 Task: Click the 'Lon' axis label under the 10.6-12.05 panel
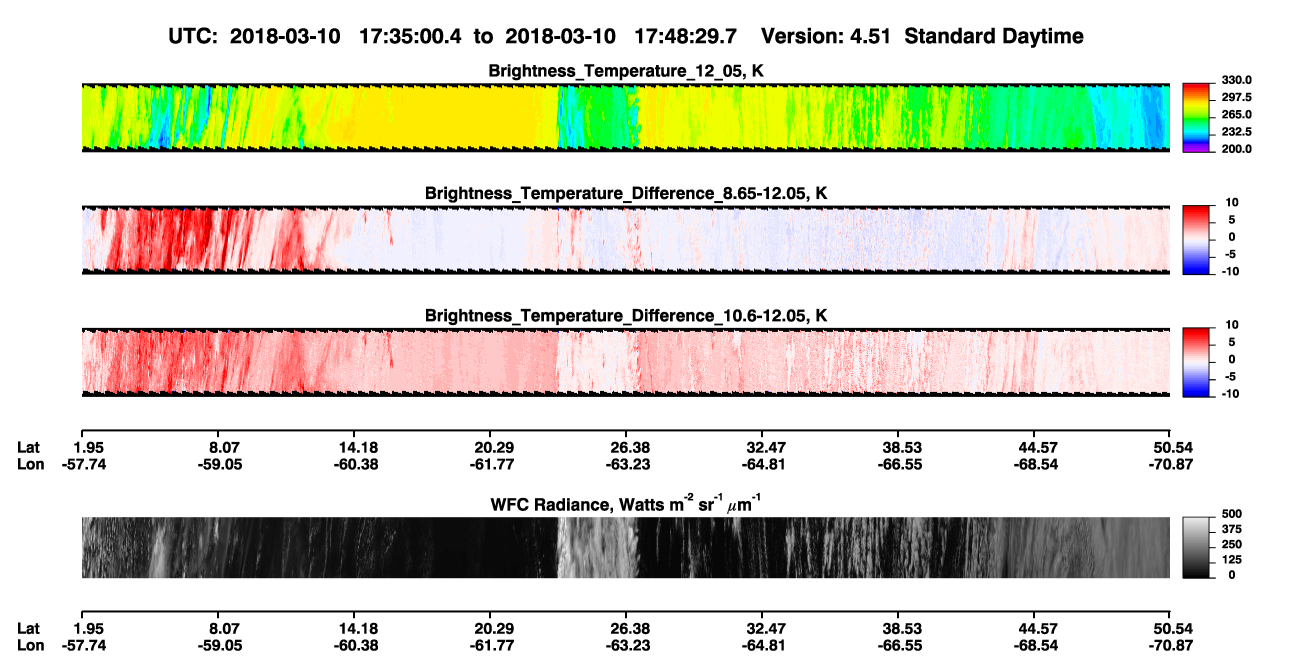(x=30, y=464)
